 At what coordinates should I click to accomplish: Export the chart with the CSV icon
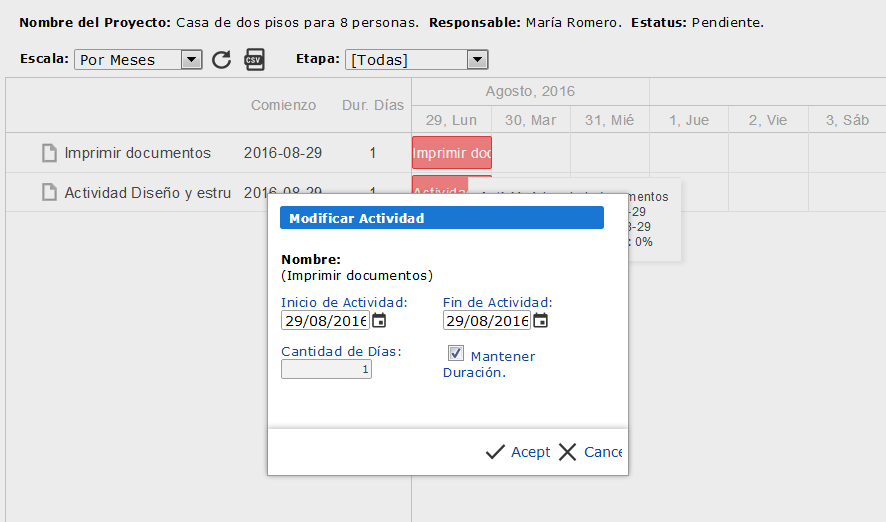click(x=255, y=59)
